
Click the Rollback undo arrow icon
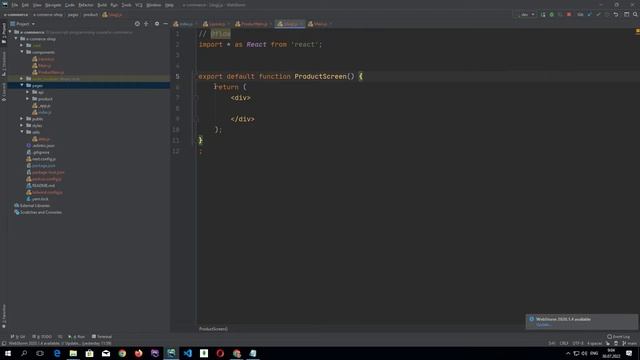click(616, 15)
